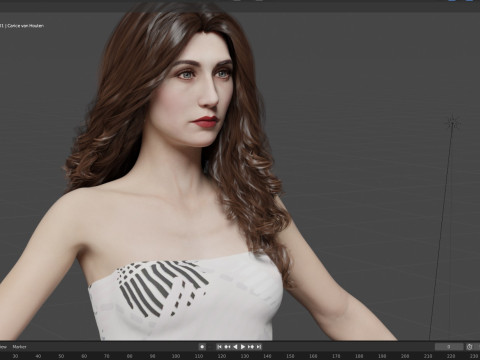Screen dimensions: 480x360
Task: Toggle the auto keying record button
Action: (202, 347)
